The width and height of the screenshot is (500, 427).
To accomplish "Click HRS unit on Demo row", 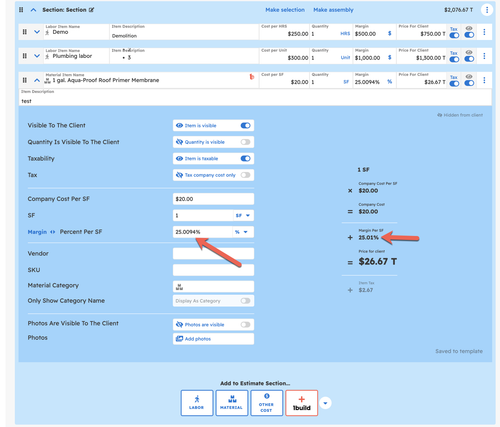I will point(345,34).
